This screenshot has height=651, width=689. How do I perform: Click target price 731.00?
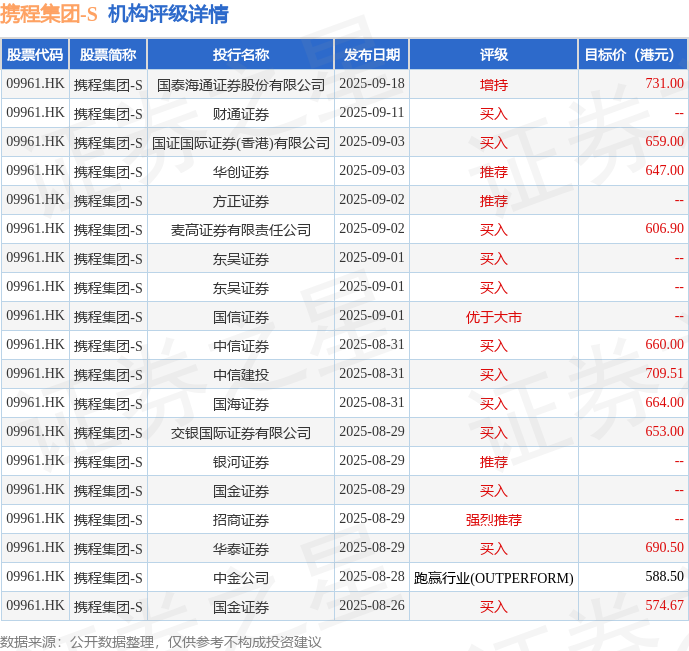tap(664, 83)
